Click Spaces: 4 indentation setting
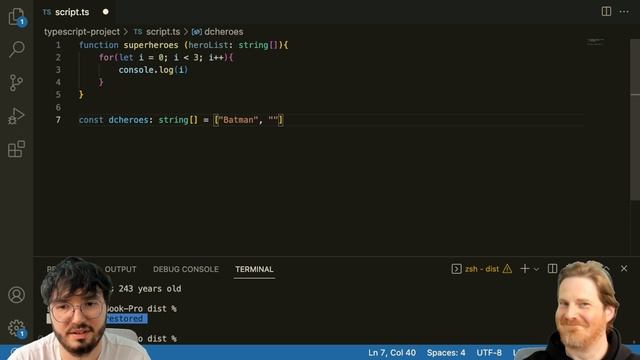 pos(446,353)
